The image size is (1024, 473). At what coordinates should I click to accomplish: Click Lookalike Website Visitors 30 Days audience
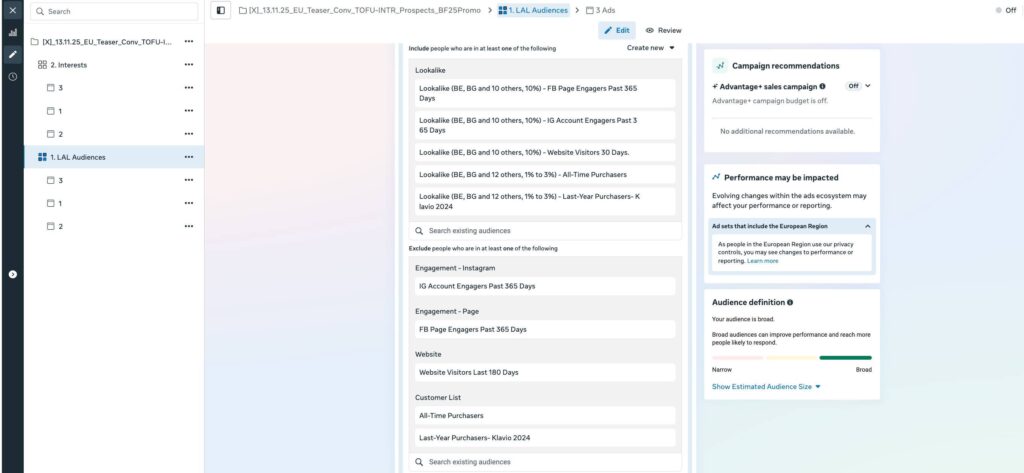pos(545,152)
